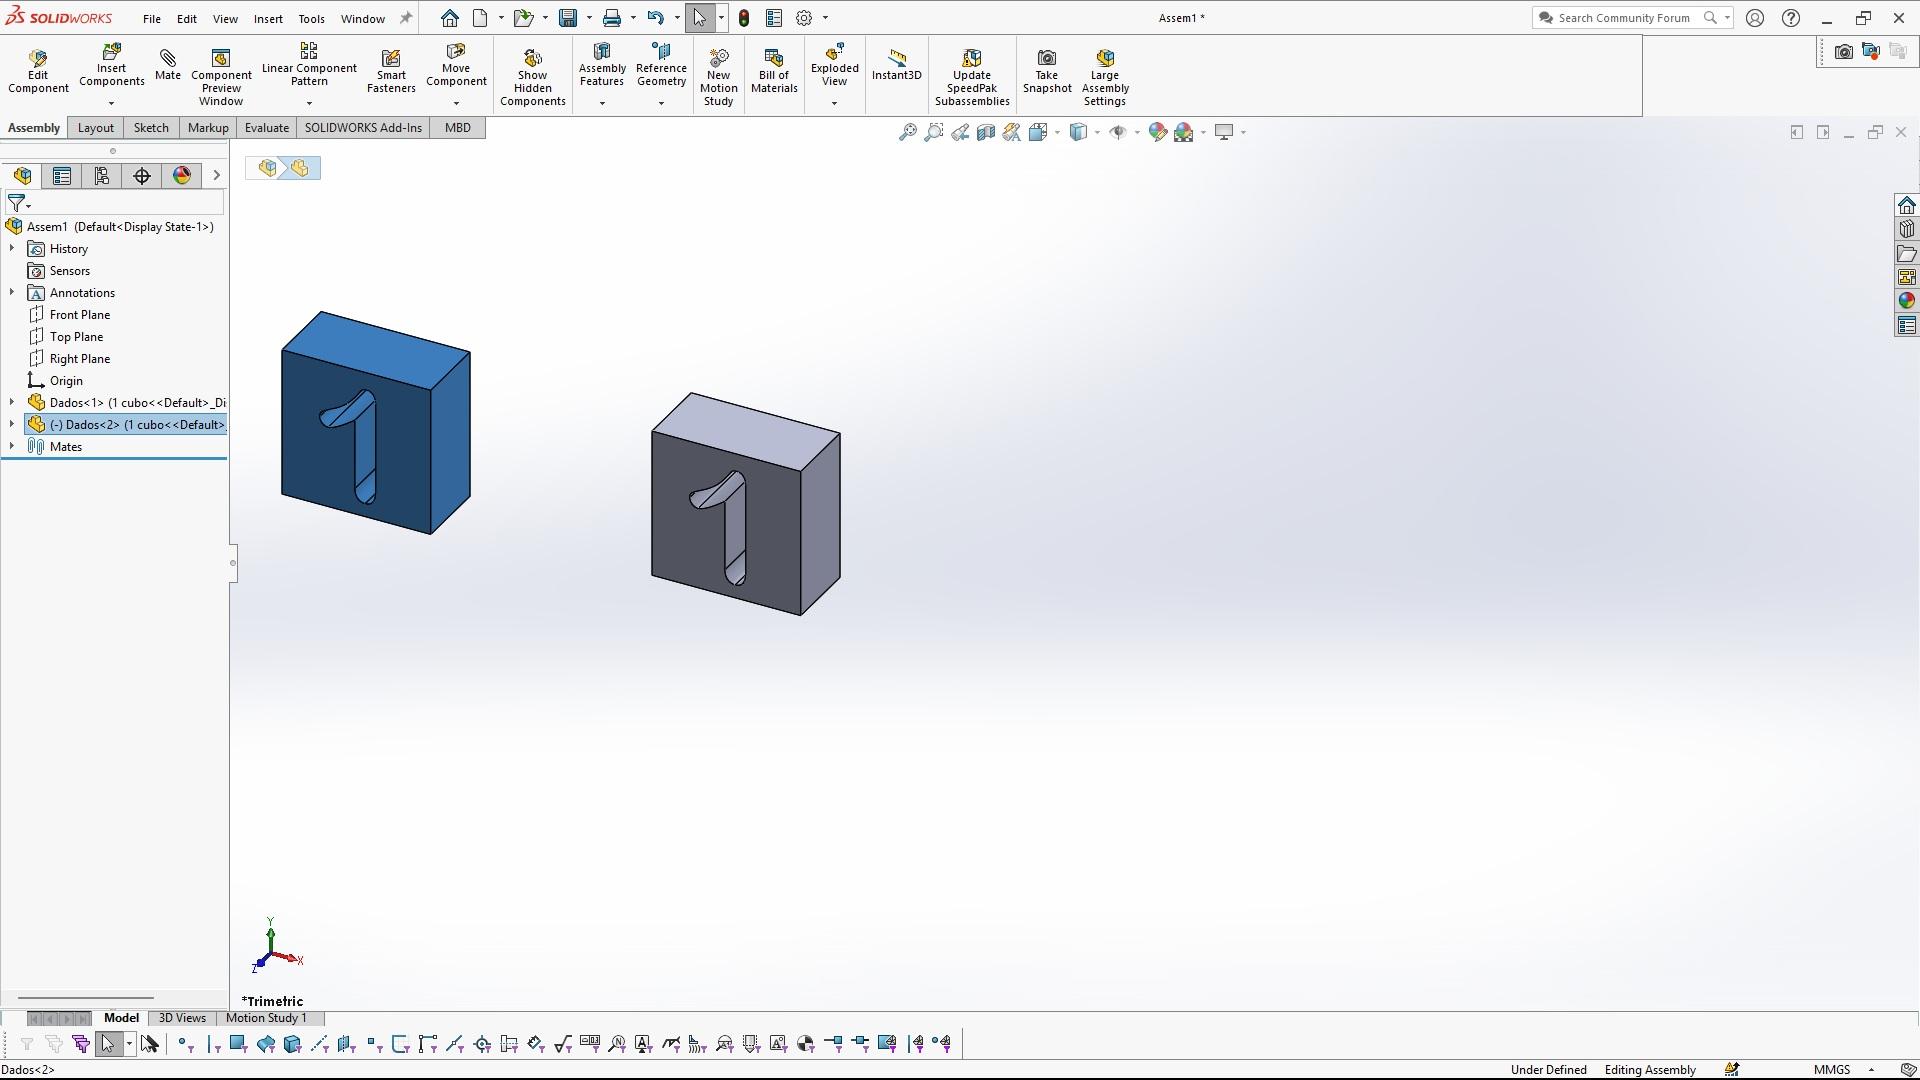This screenshot has height=1080, width=1920.
Task: Open the Section View tool
Action: 985,132
